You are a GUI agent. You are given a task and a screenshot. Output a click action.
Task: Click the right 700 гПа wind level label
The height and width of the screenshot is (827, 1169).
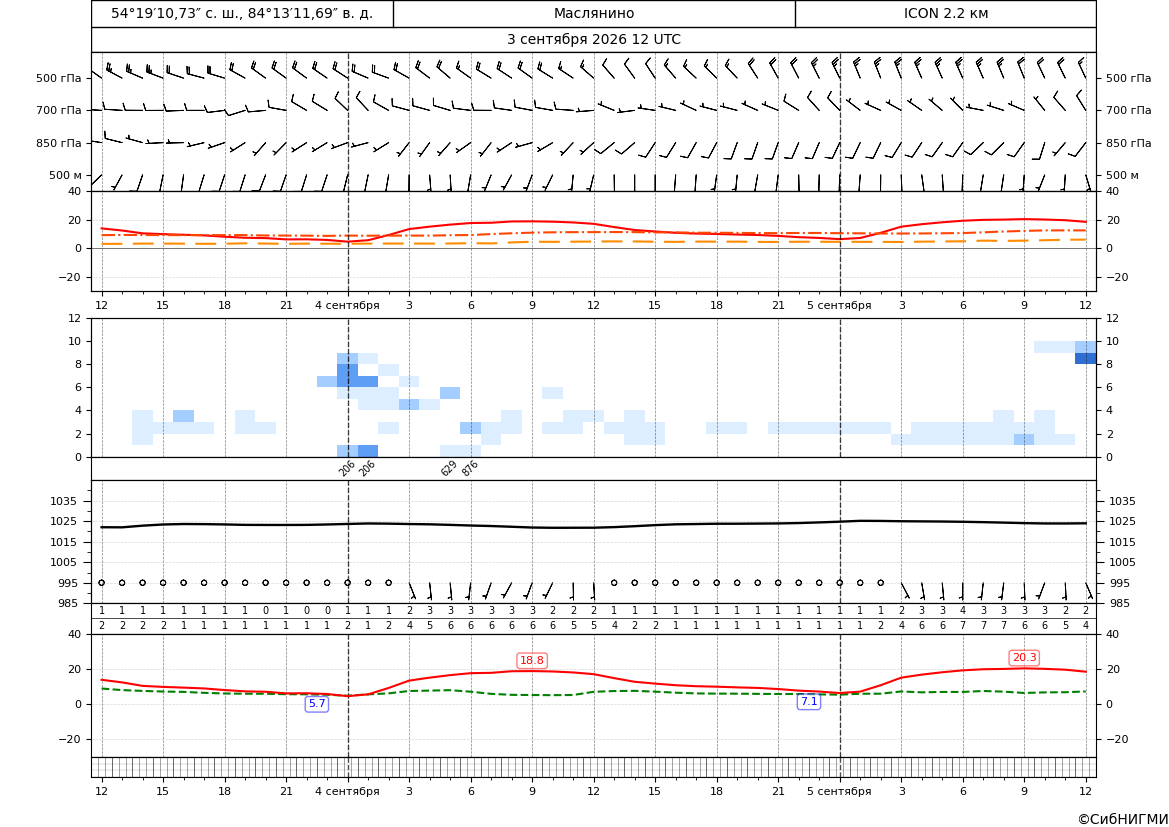1129,110
